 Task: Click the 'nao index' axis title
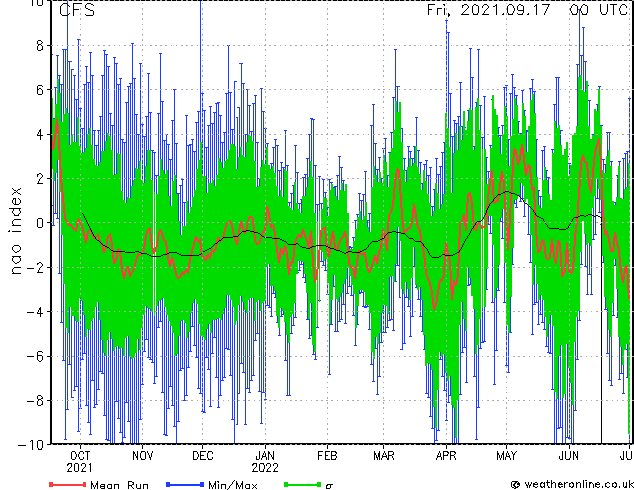coord(15,230)
